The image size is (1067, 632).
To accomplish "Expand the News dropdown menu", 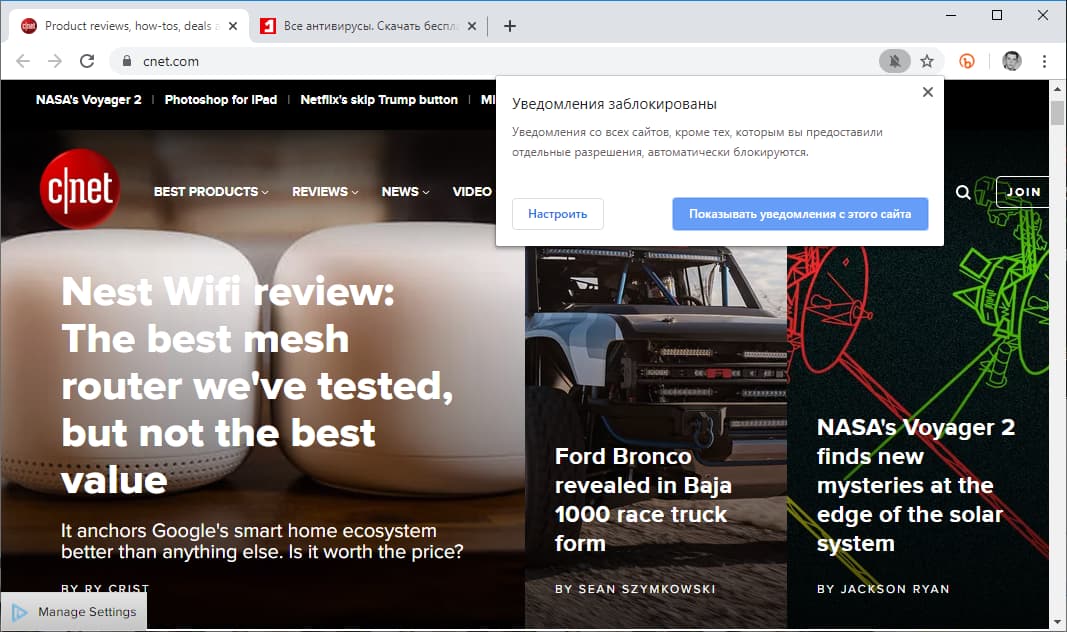I will [x=406, y=192].
